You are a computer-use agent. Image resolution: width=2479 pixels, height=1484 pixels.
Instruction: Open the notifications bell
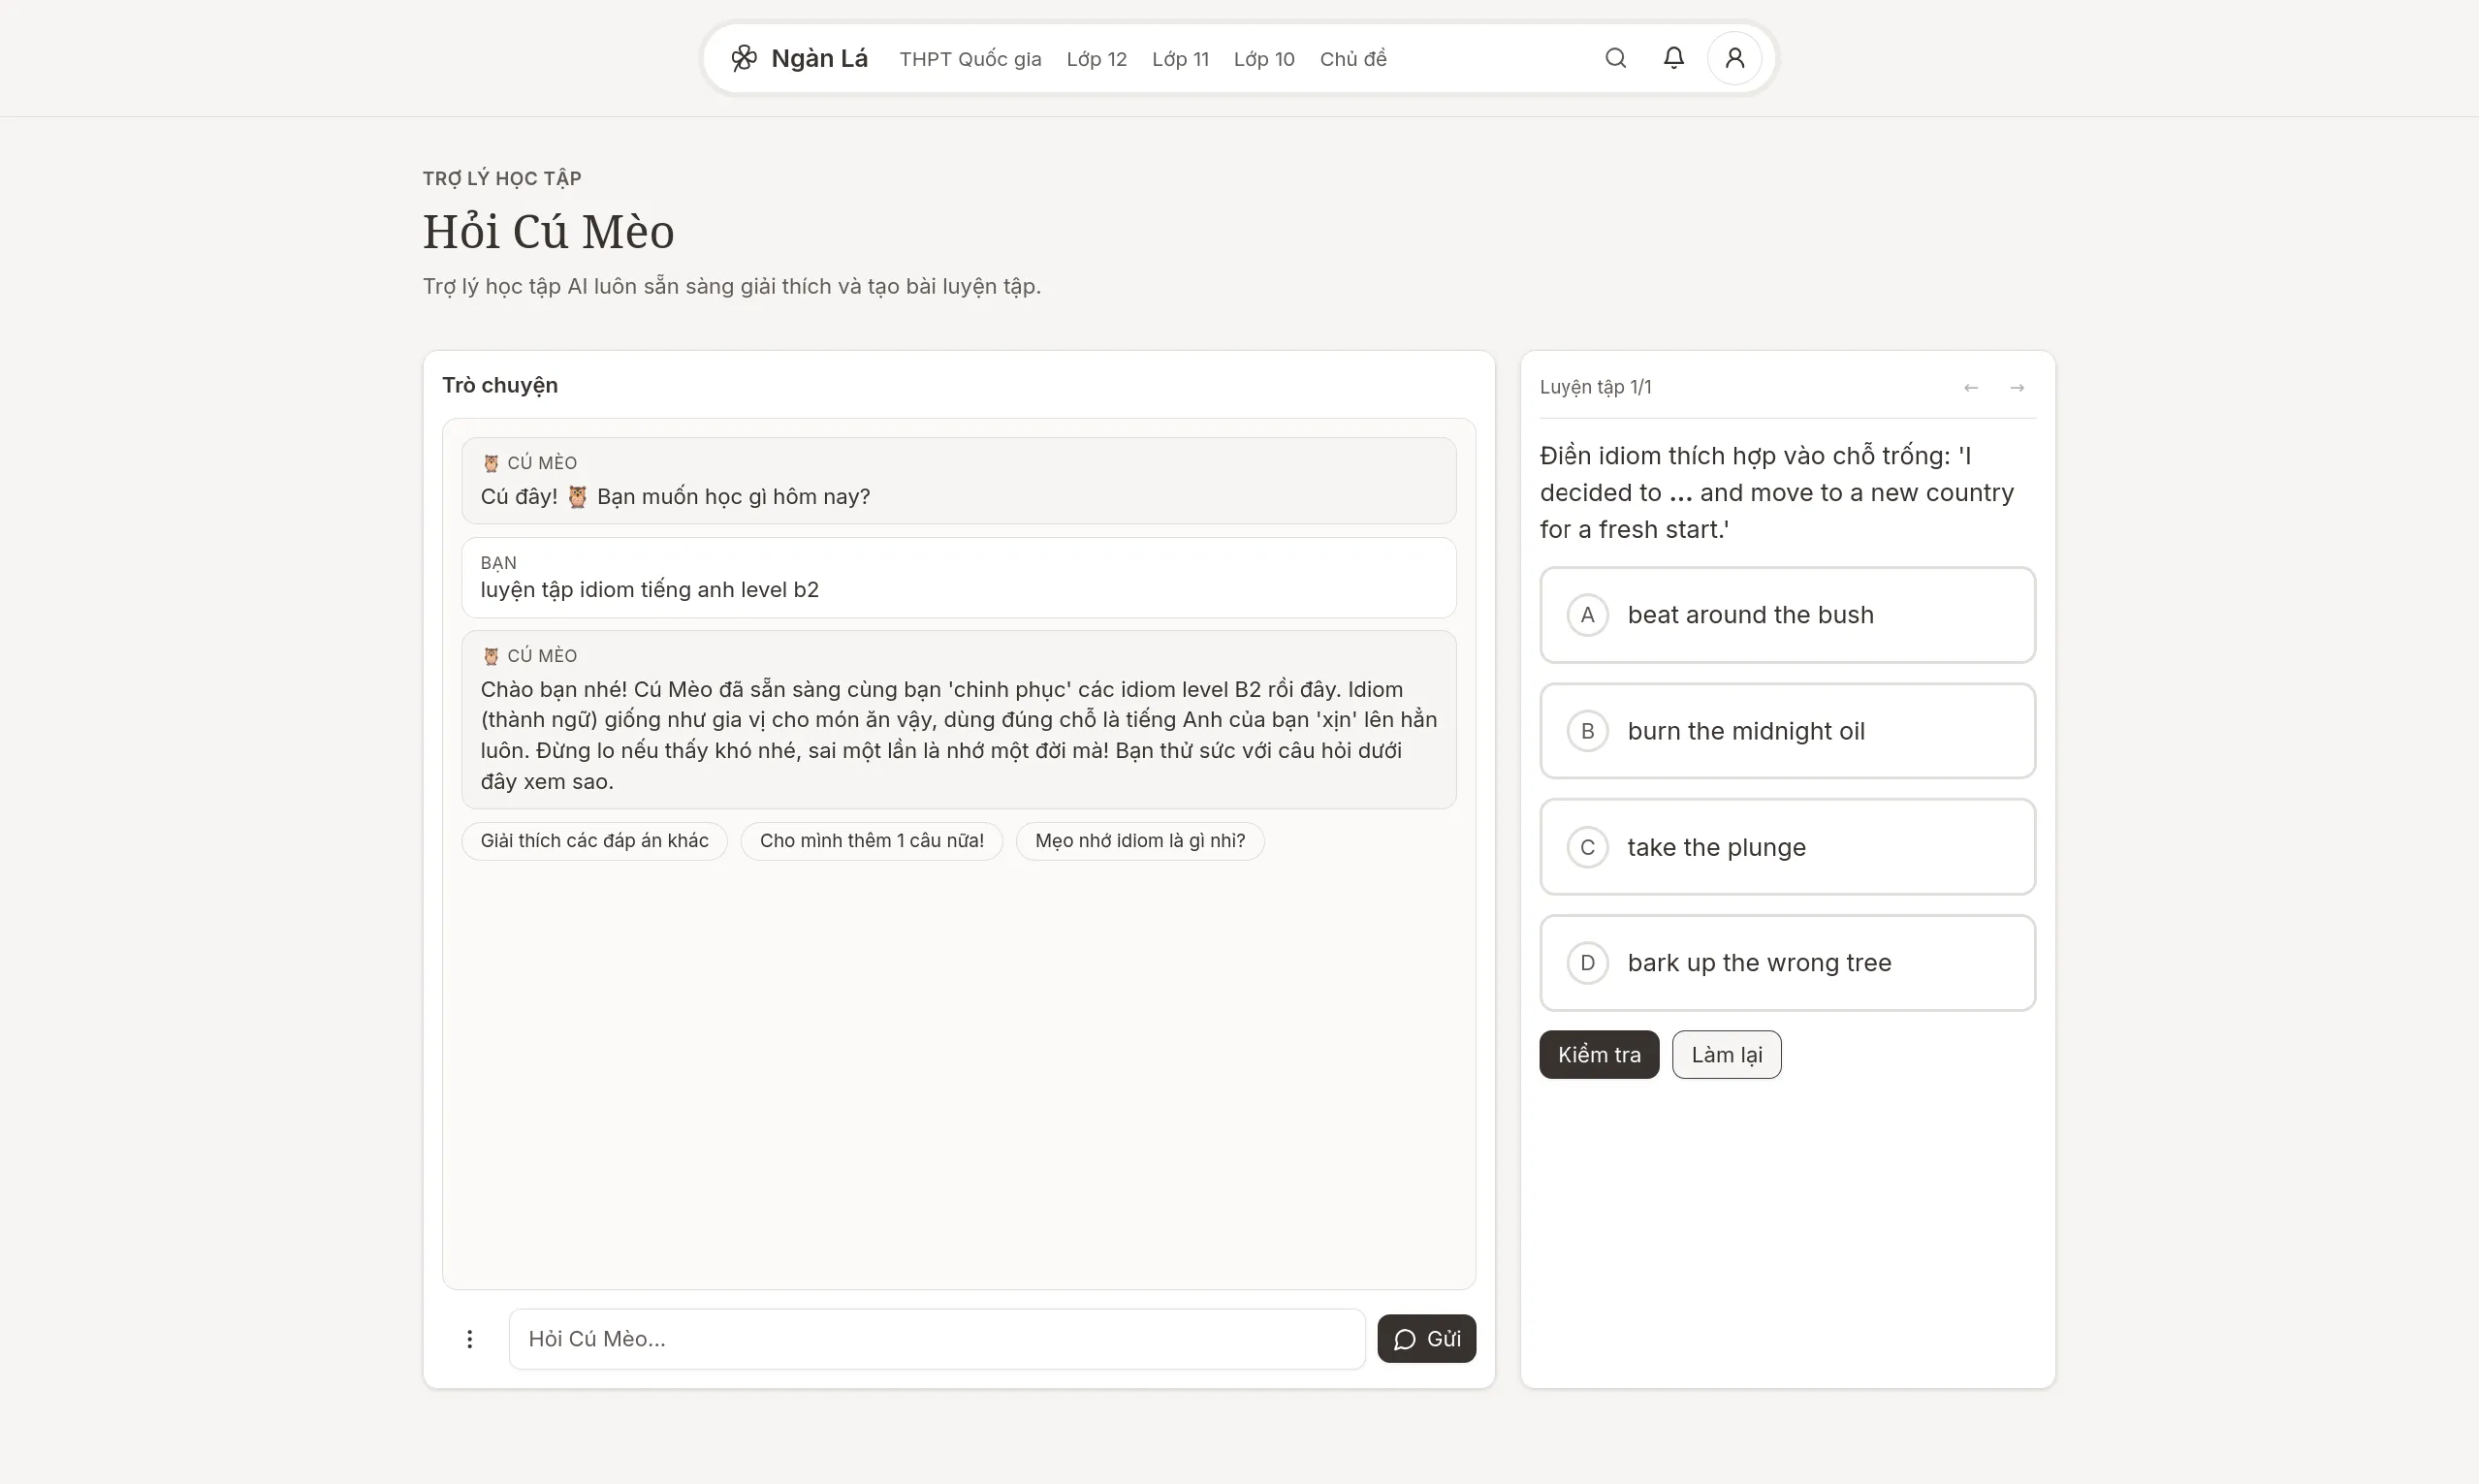[1673, 58]
